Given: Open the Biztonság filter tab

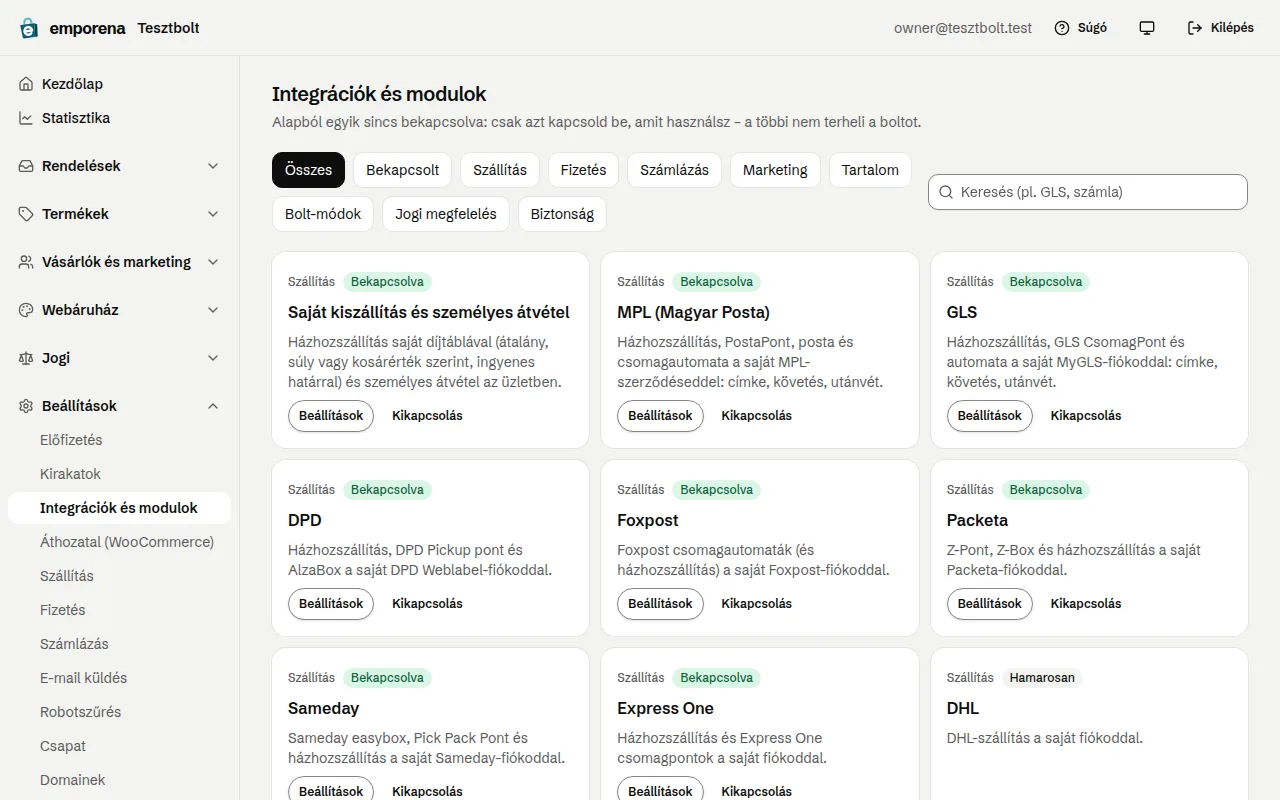Looking at the screenshot, I should click(562, 214).
